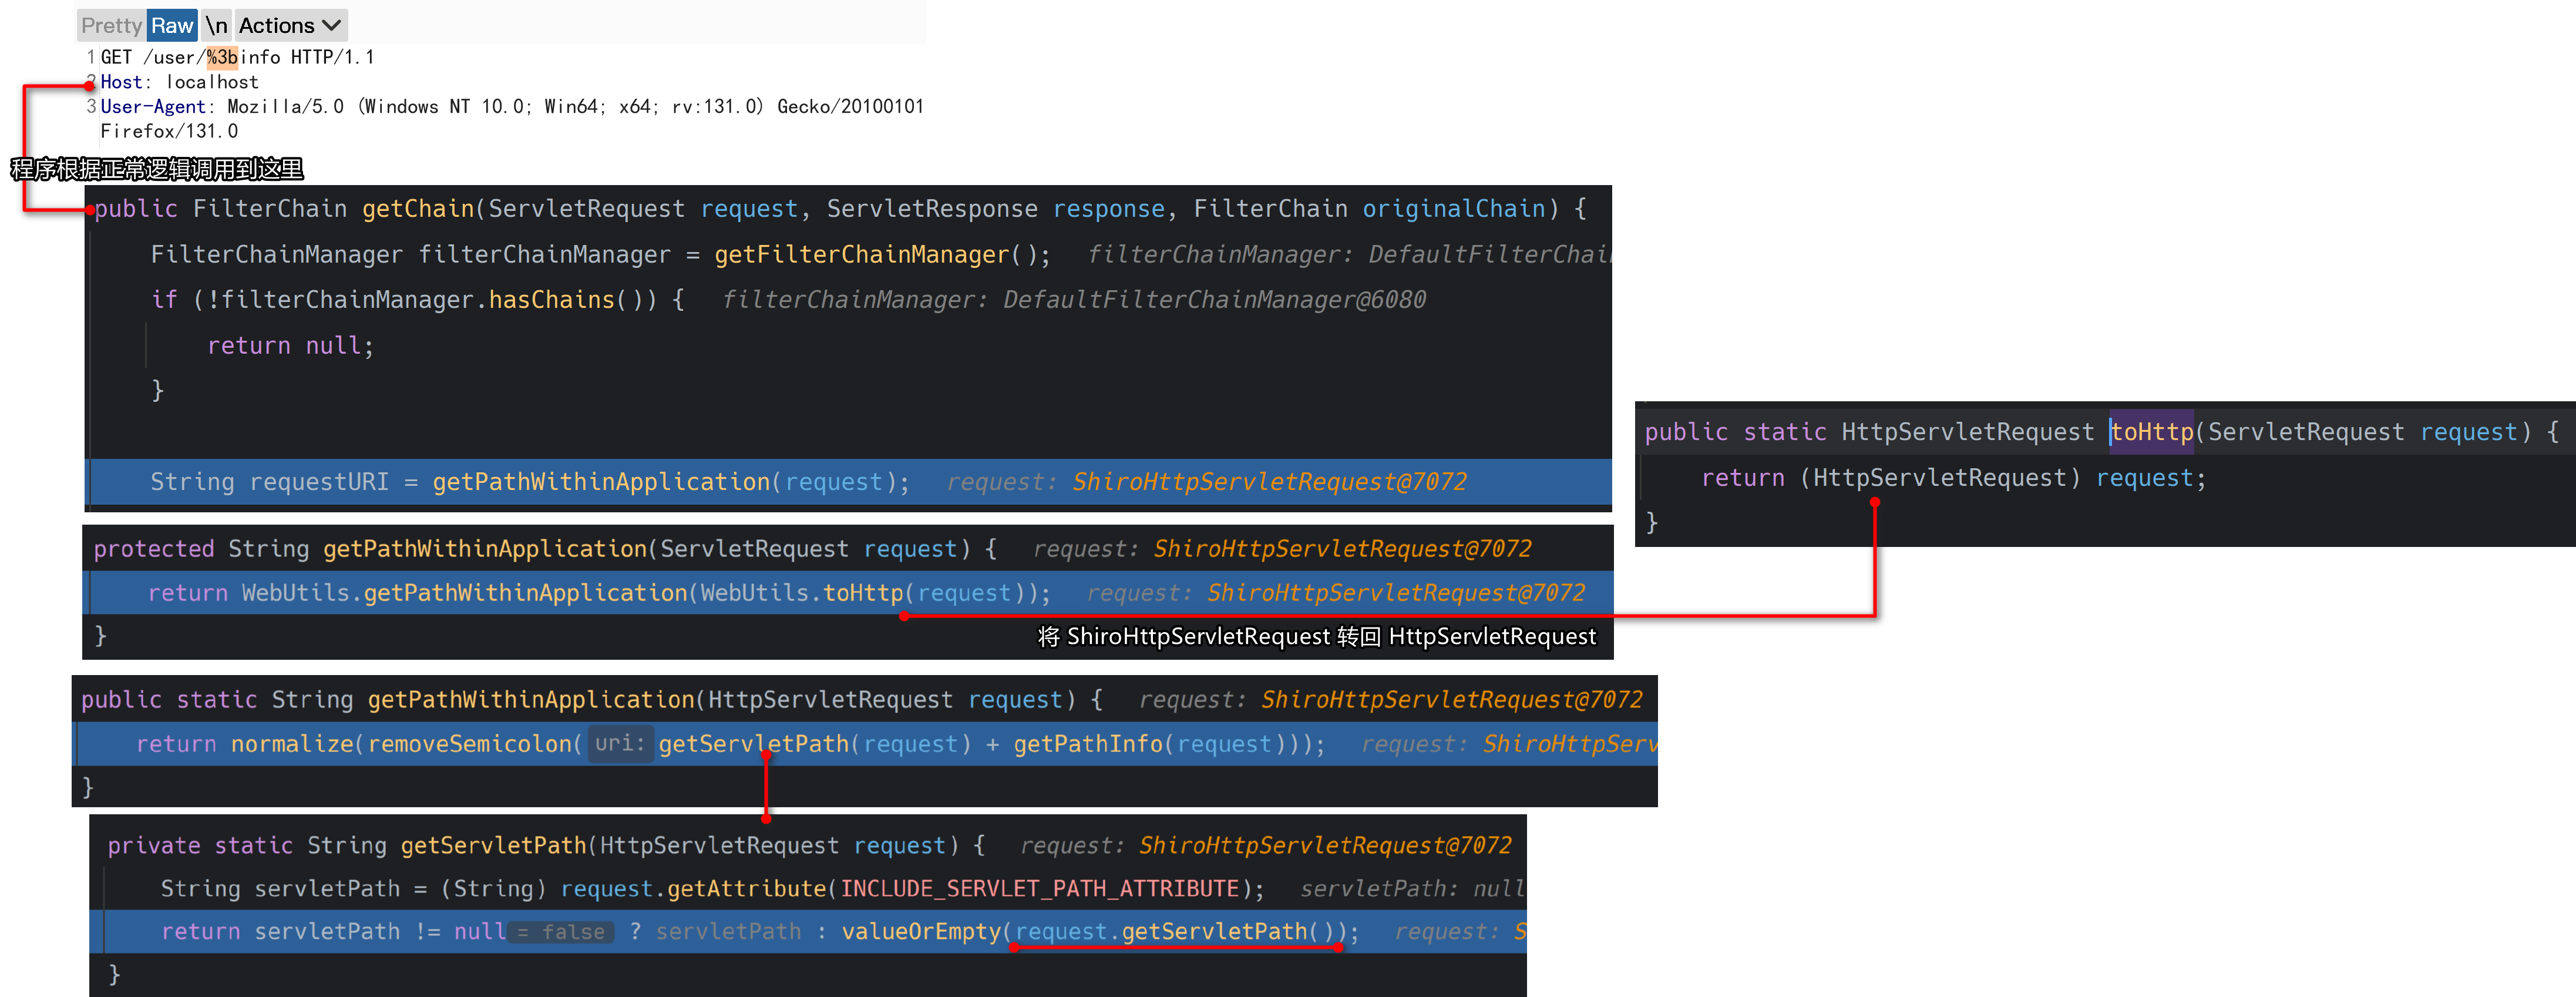Click the 'String requestURI' highlighted line

(849, 481)
